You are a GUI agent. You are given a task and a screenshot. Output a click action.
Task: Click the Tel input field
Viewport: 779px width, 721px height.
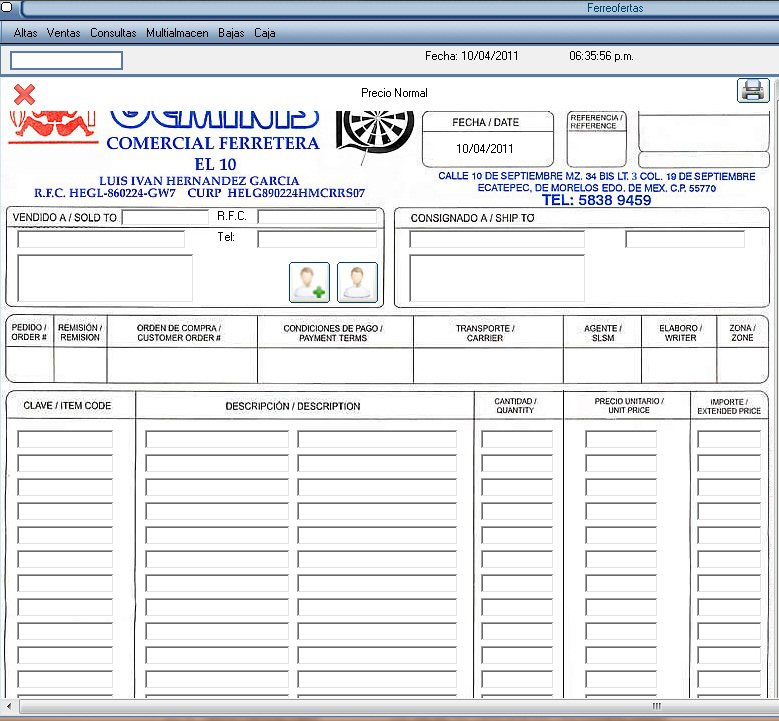pos(317,239)
